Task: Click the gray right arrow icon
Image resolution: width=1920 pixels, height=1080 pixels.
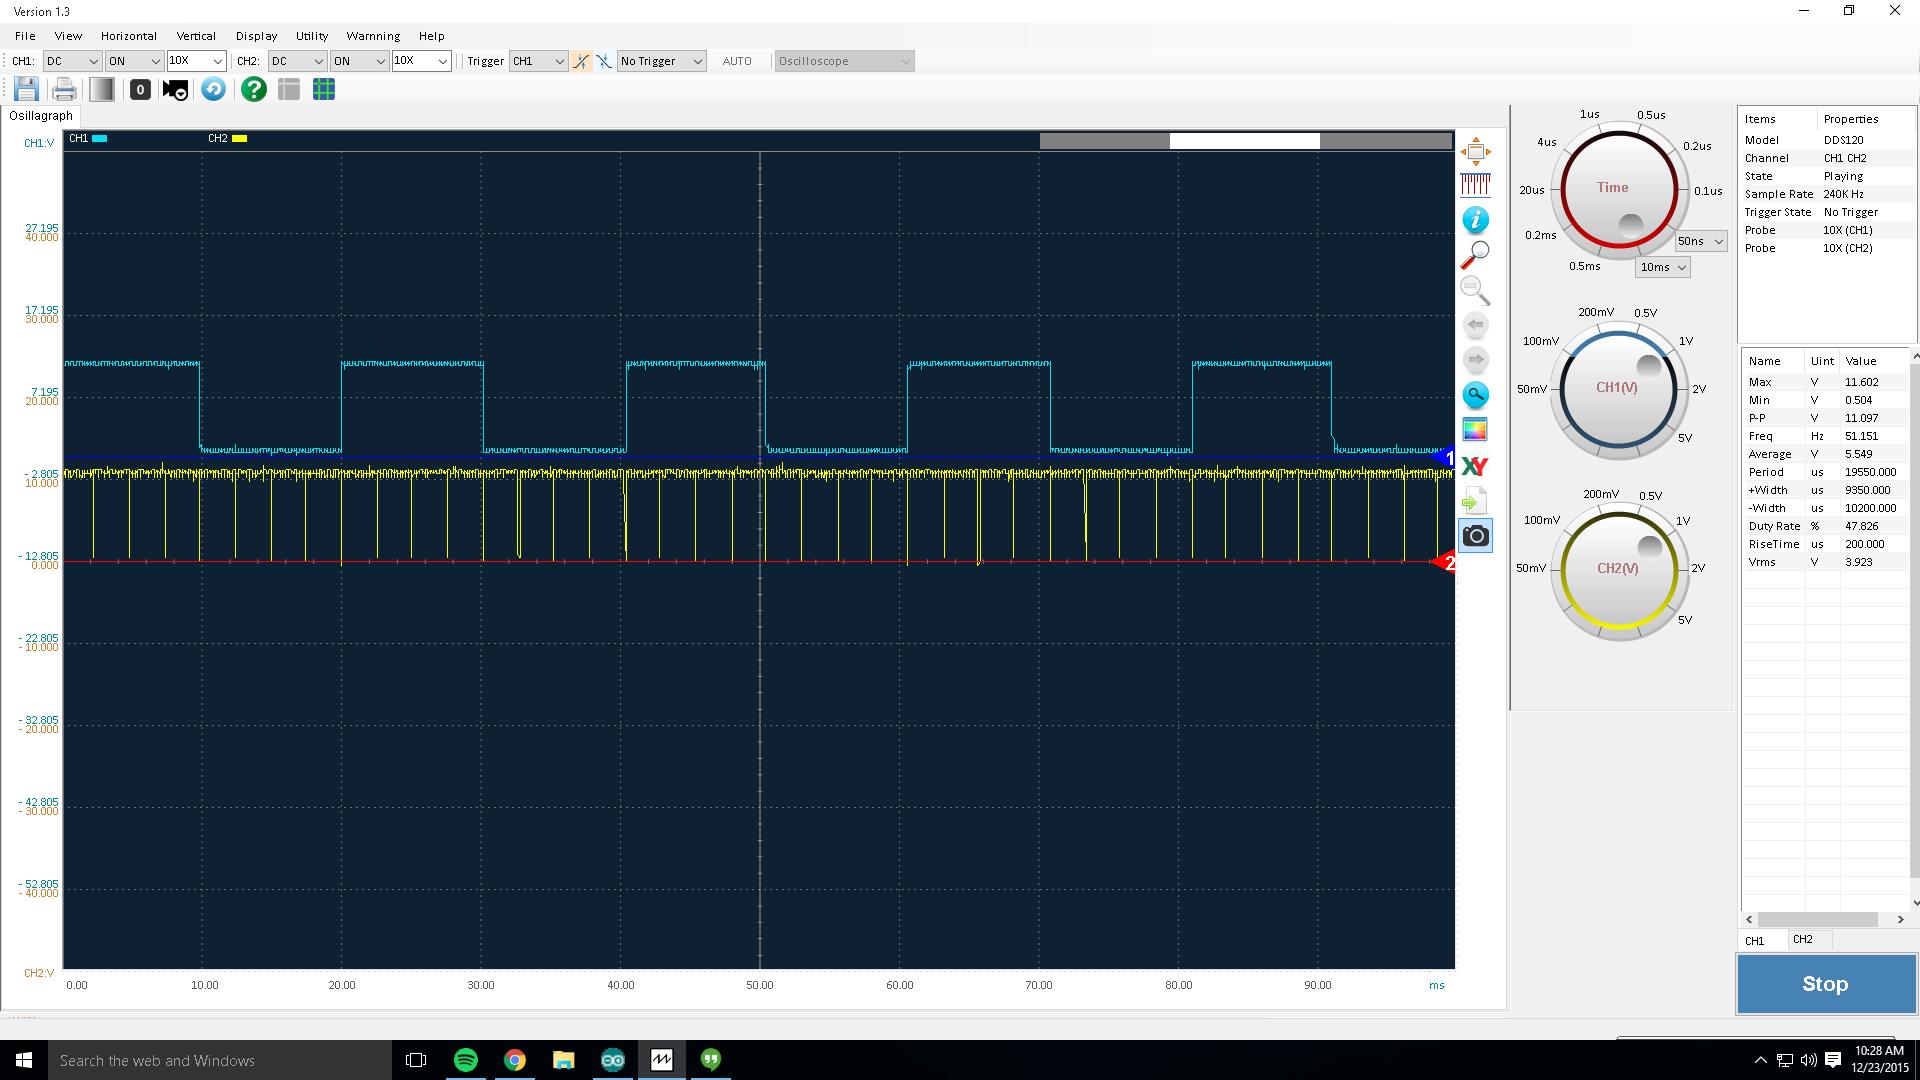Action: click(x=1475, y=360)
